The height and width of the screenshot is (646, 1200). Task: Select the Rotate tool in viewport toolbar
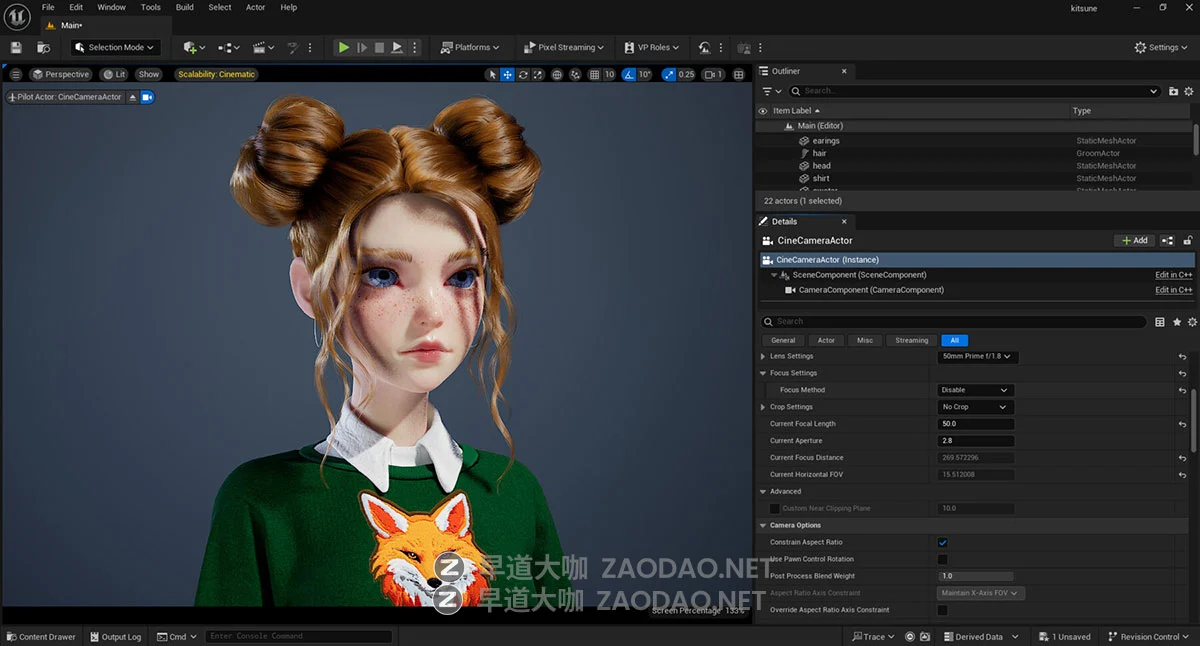(523, 74)
